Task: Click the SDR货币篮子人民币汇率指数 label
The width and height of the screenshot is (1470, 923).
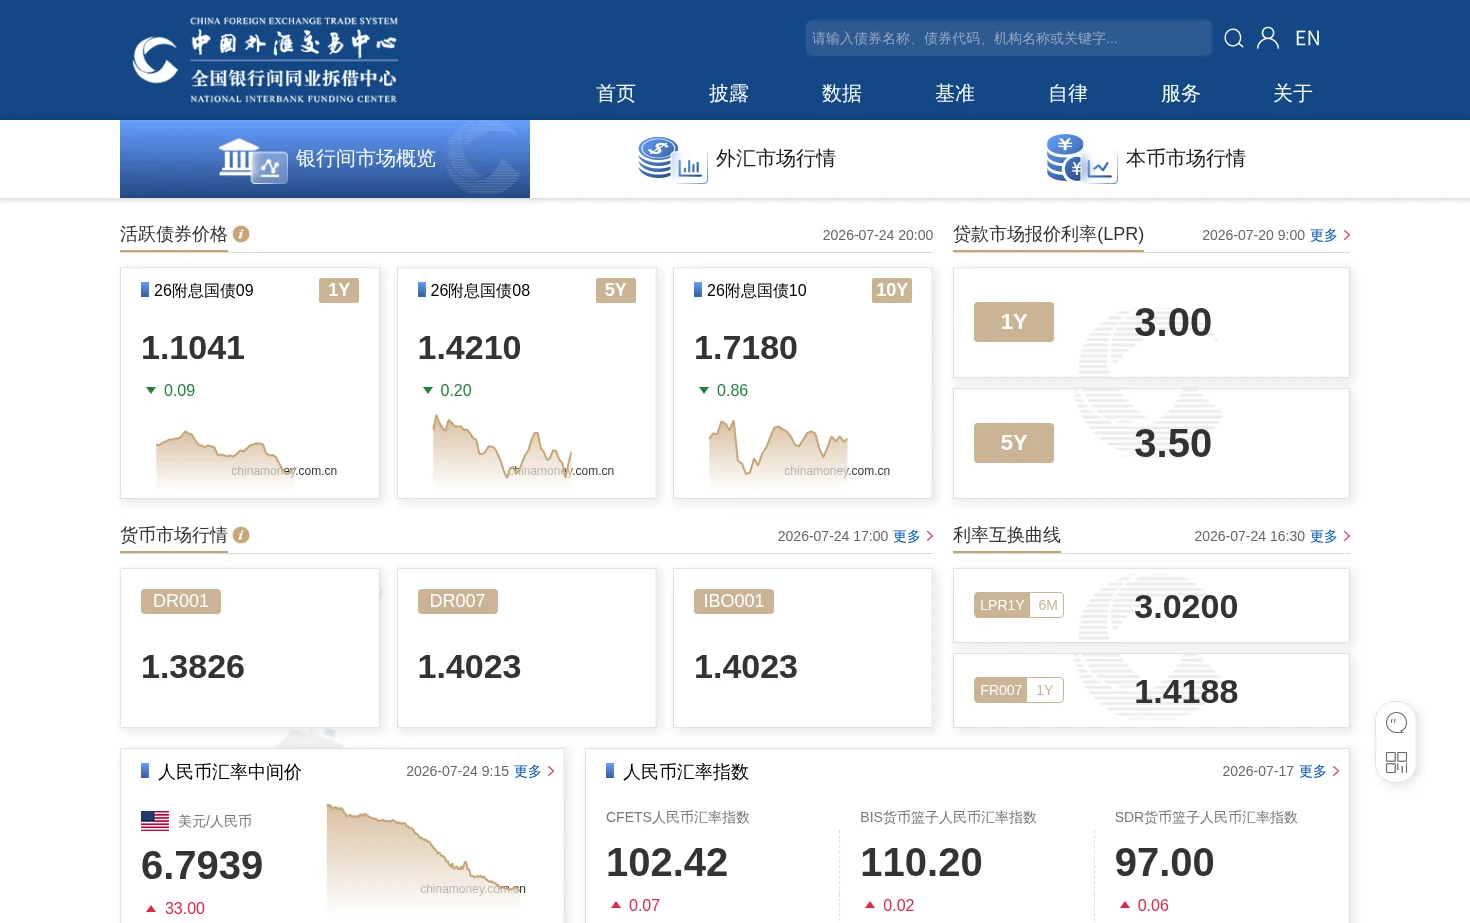Action: point(1206,817)
